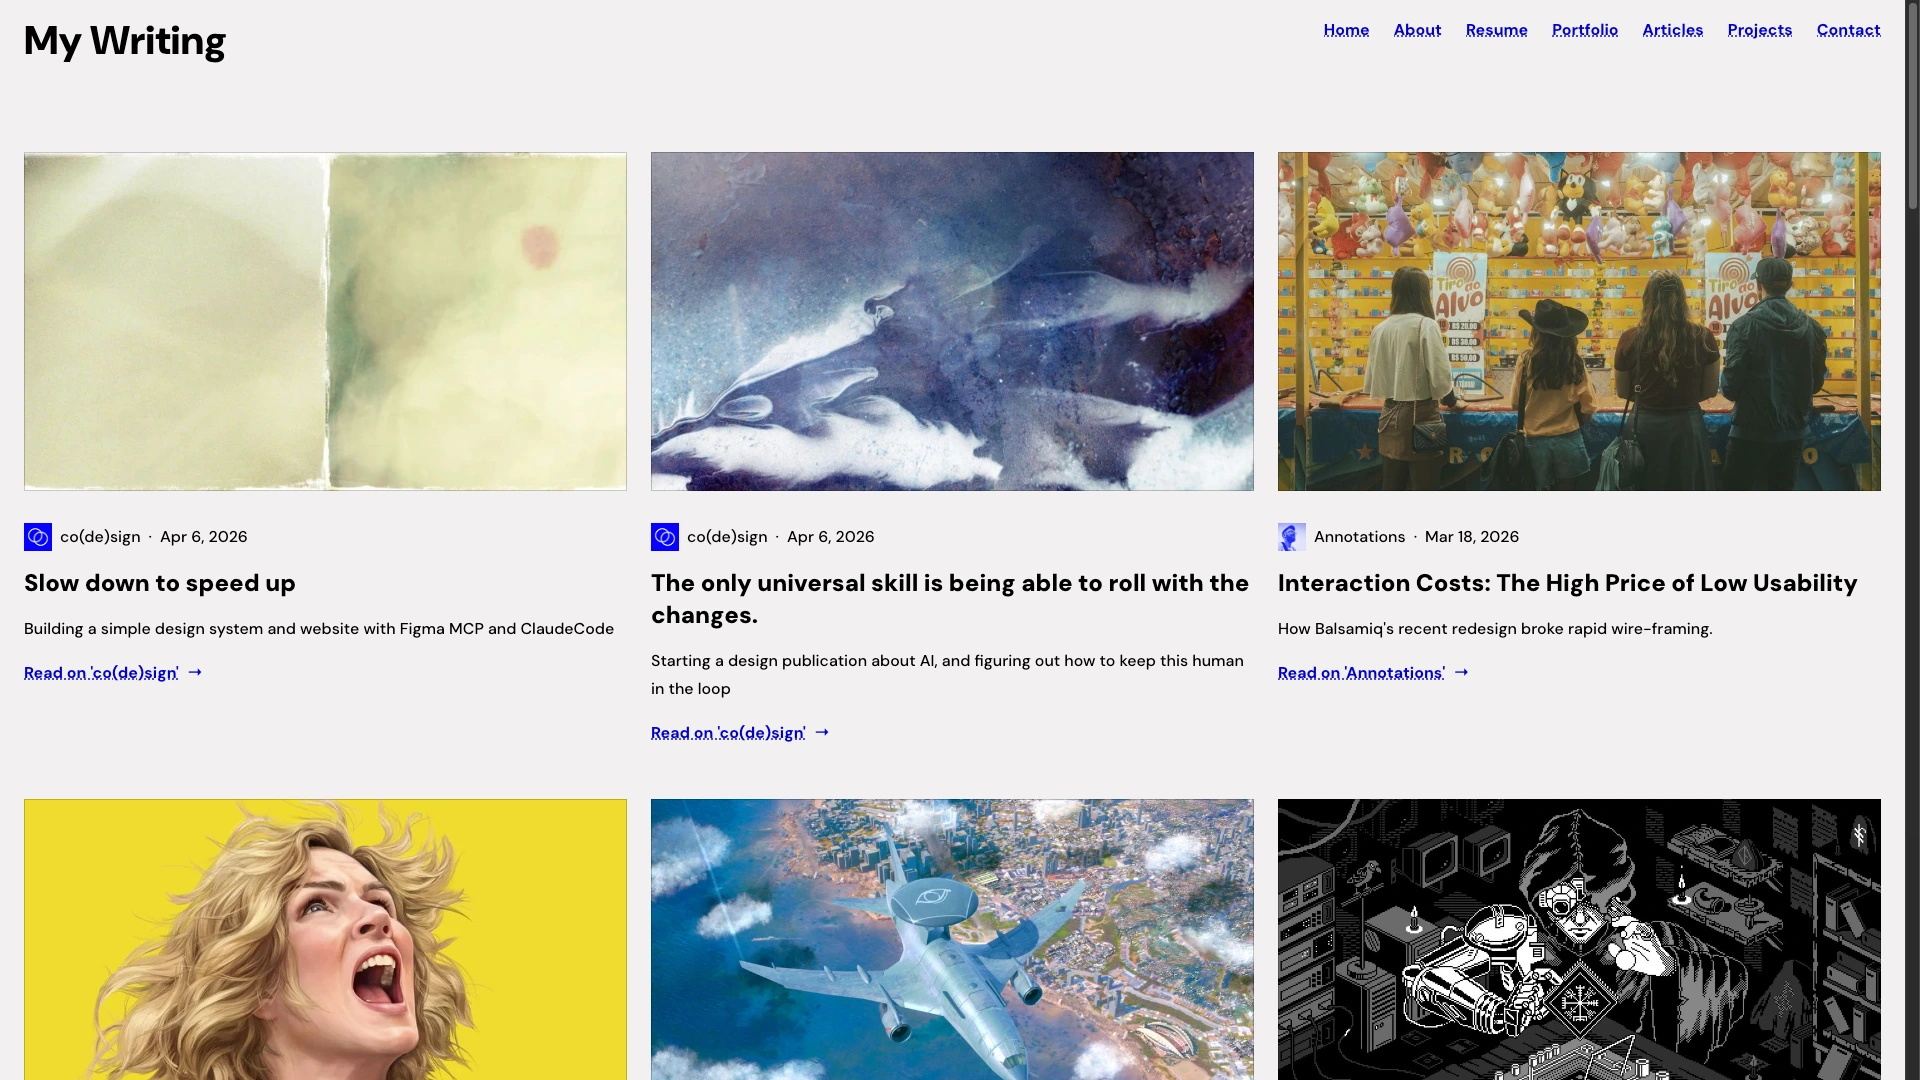Click co(de)sign logo icon under second article
Screen dimensions: 1920x1080
[x=665, y=537]
